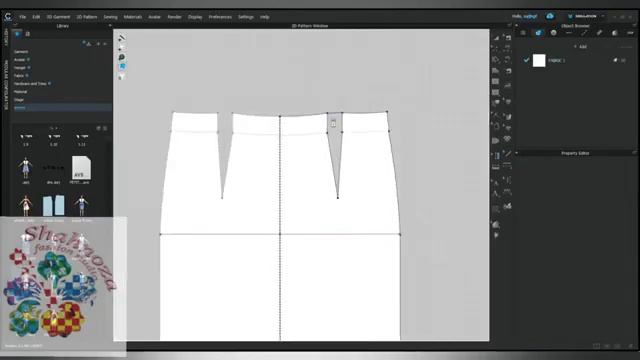Collapse the Object Browser panel arrow
Viewport: 640px width, 360px height.
pos(517,26)
